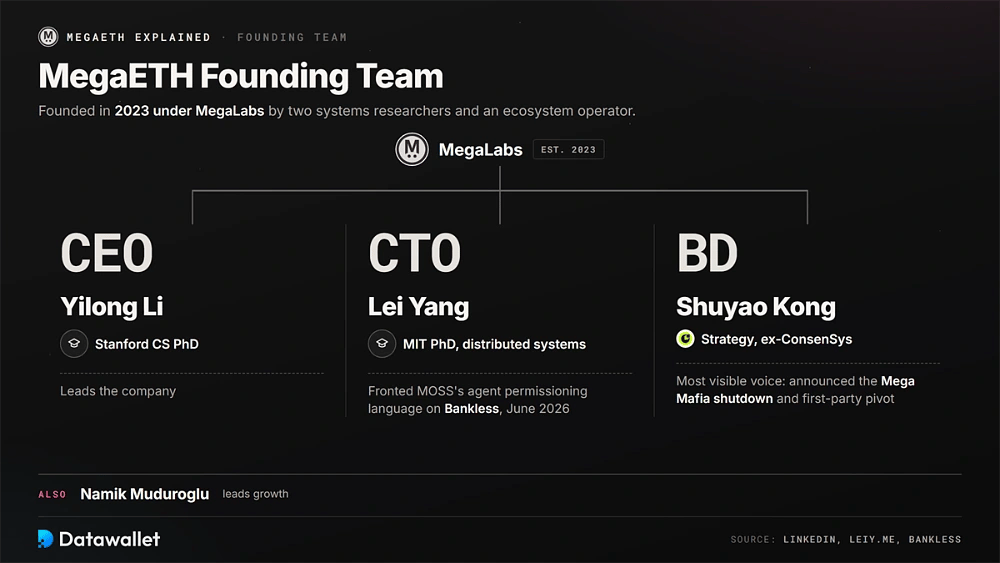The width and height of the screenshot is (1000, 563).
Task: Click the MegaLabs rabbit logo icon
Action: (412, 149)
